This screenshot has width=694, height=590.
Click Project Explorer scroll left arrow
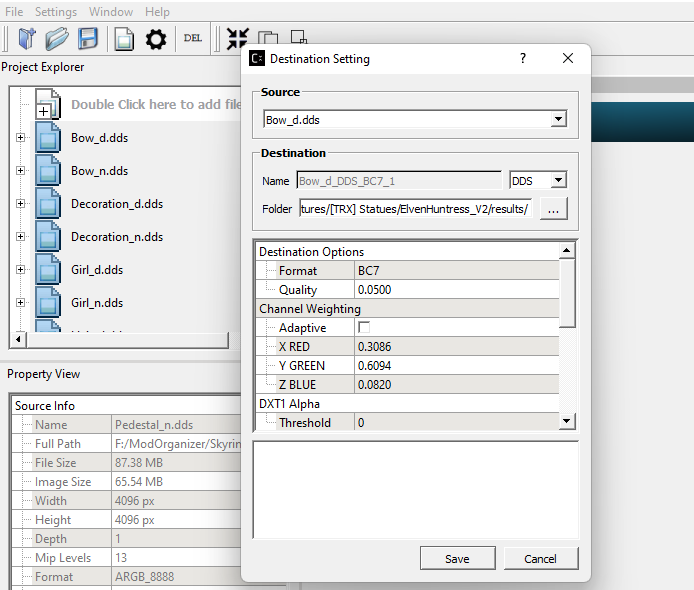tap(18, 339)
